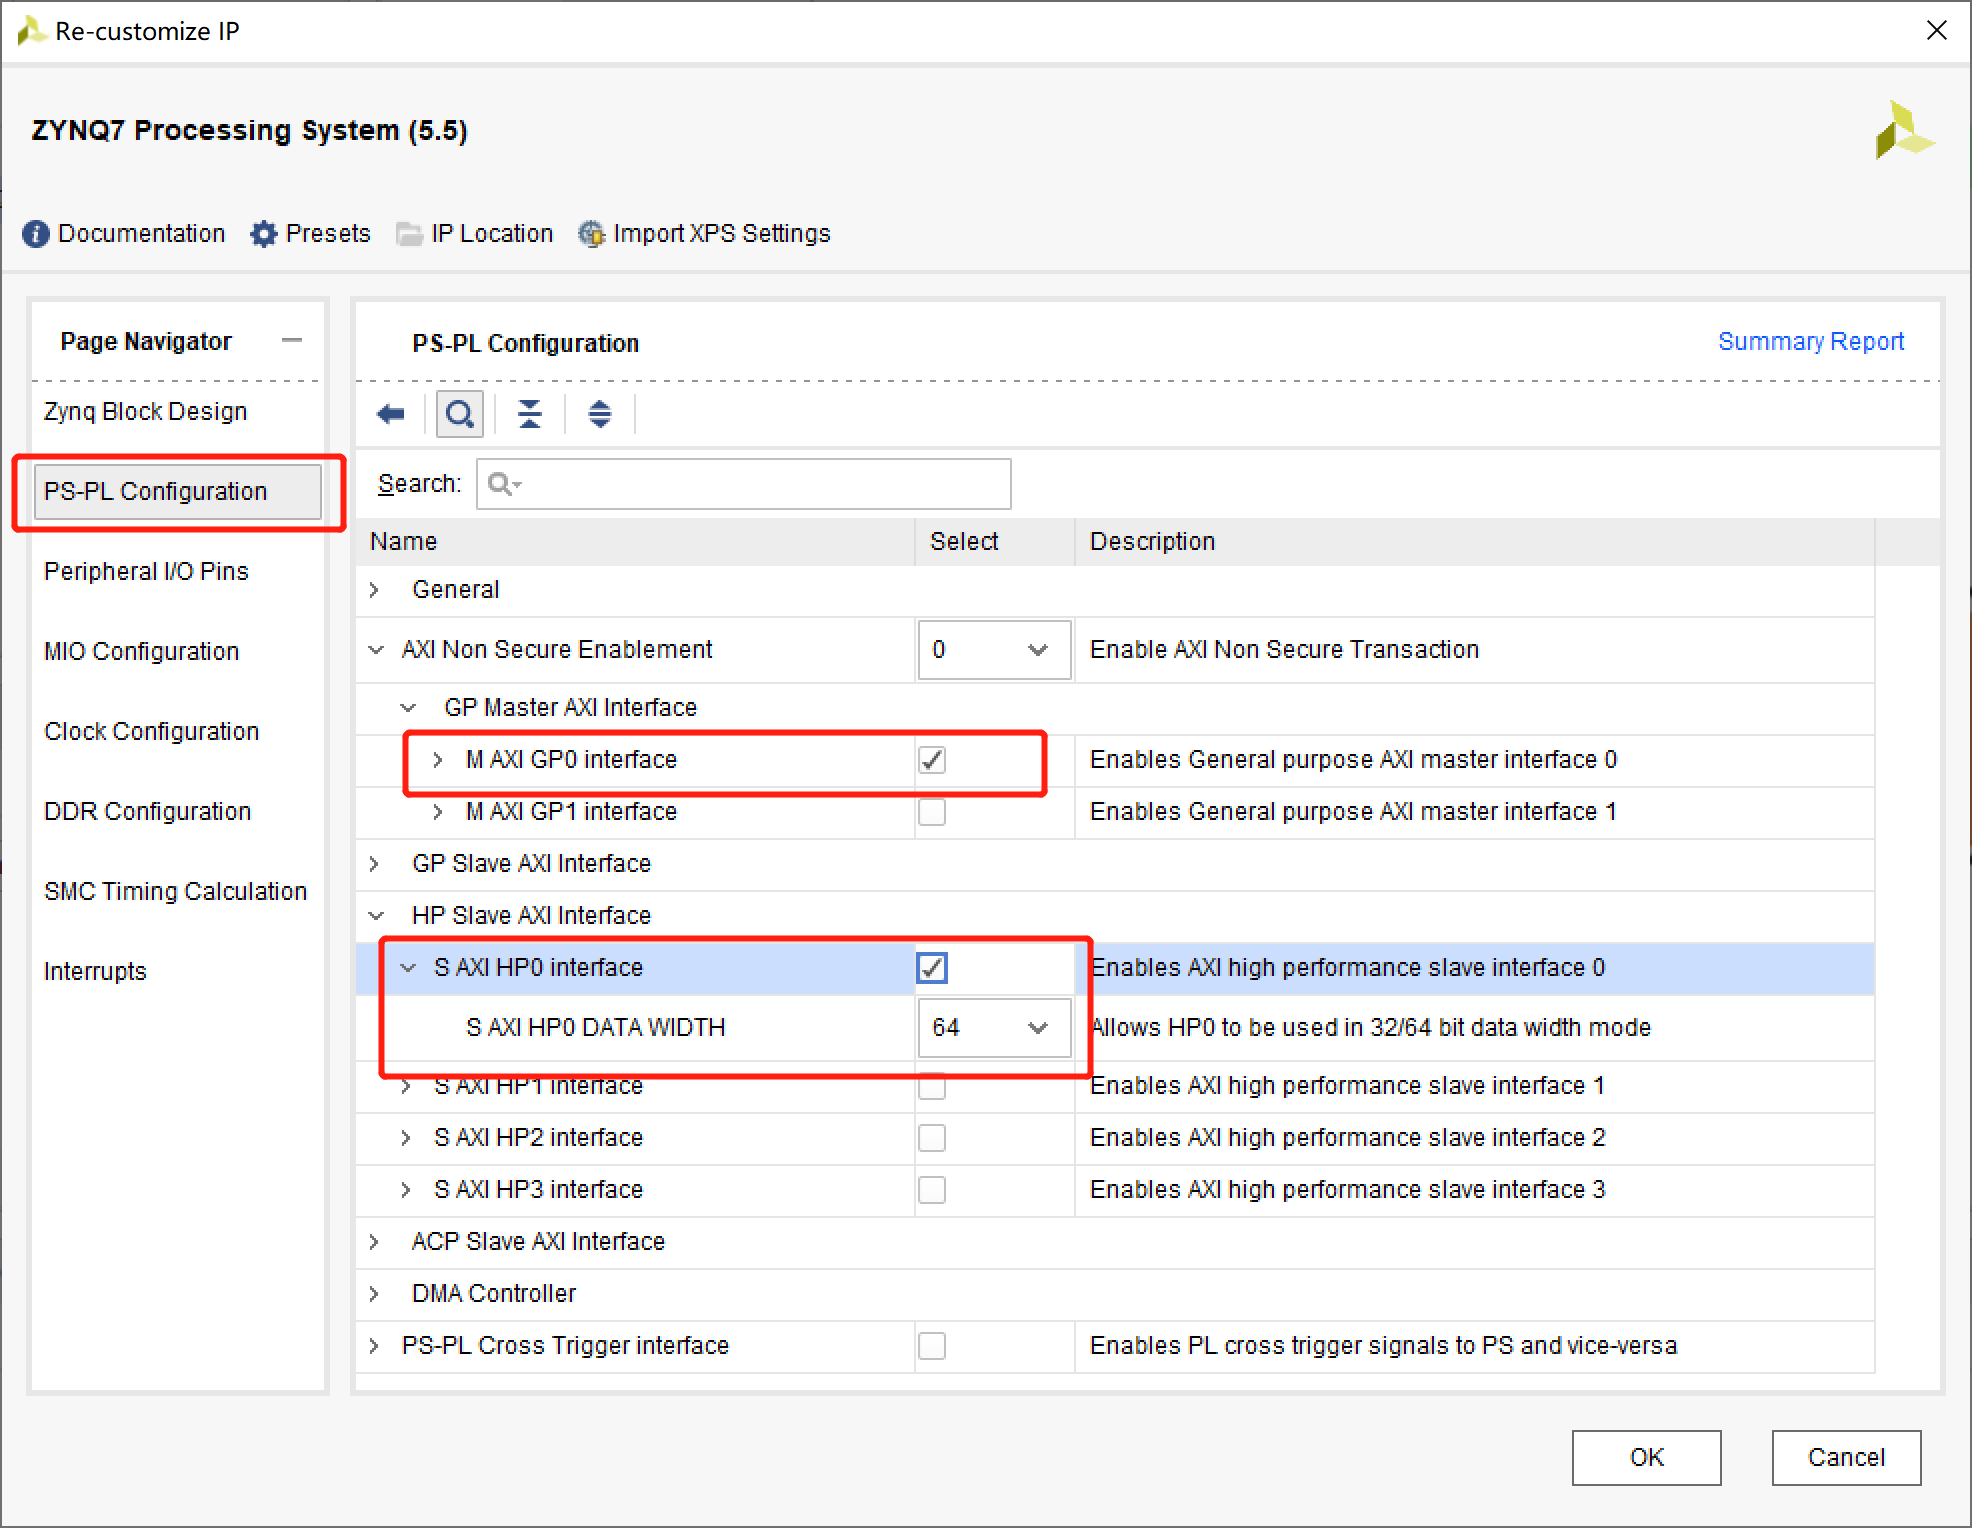Select the S AXI HP0 DATA WIDTH row
1972x1528 pixels.
click(x=1115, y=1028)
